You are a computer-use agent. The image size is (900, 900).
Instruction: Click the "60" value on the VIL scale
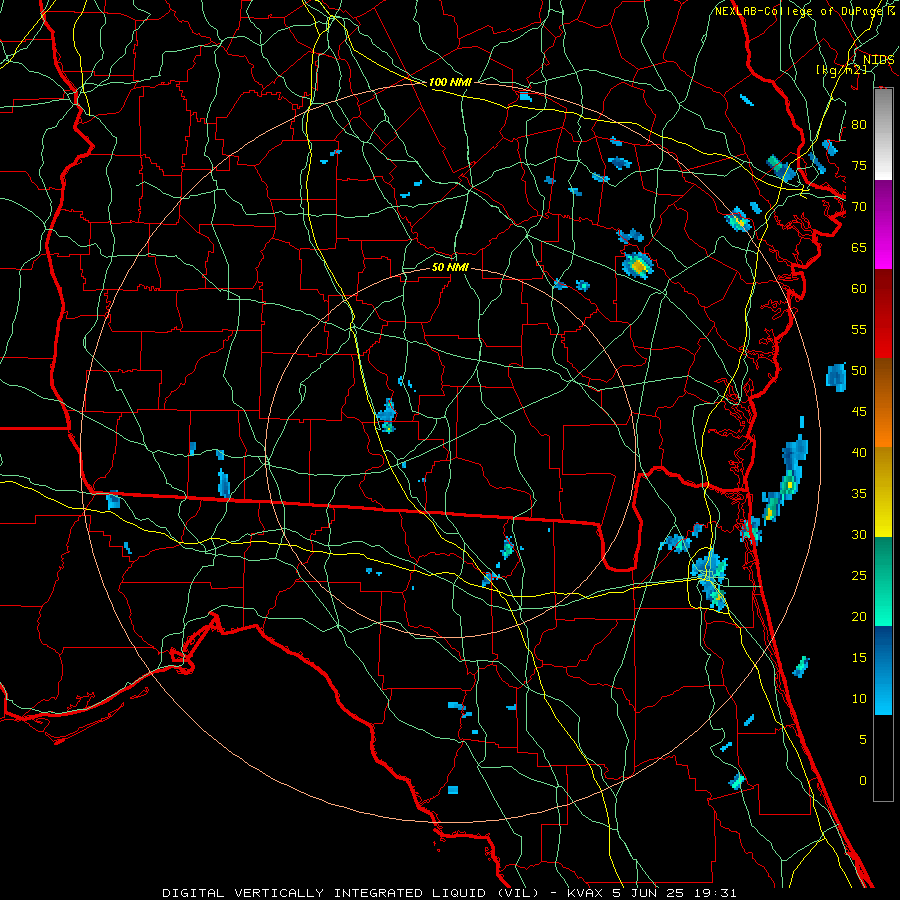[x=859, y=289]
